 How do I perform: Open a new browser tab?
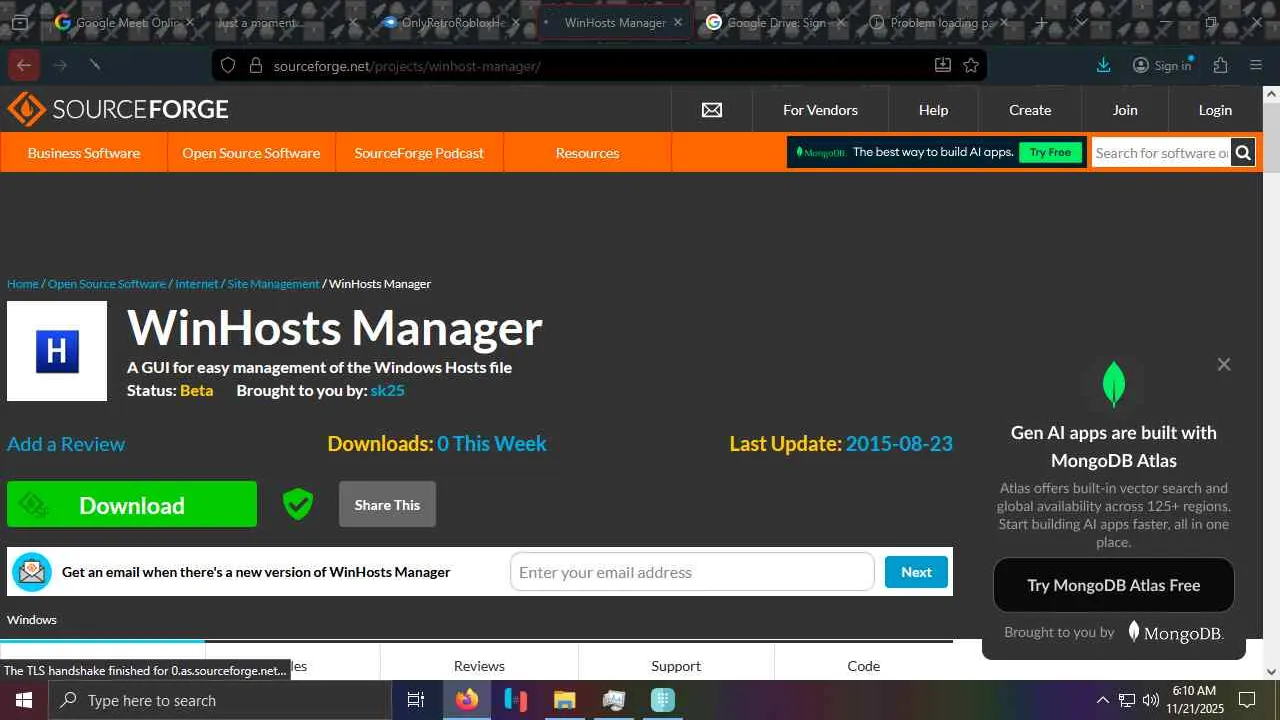click(1041, 22)
